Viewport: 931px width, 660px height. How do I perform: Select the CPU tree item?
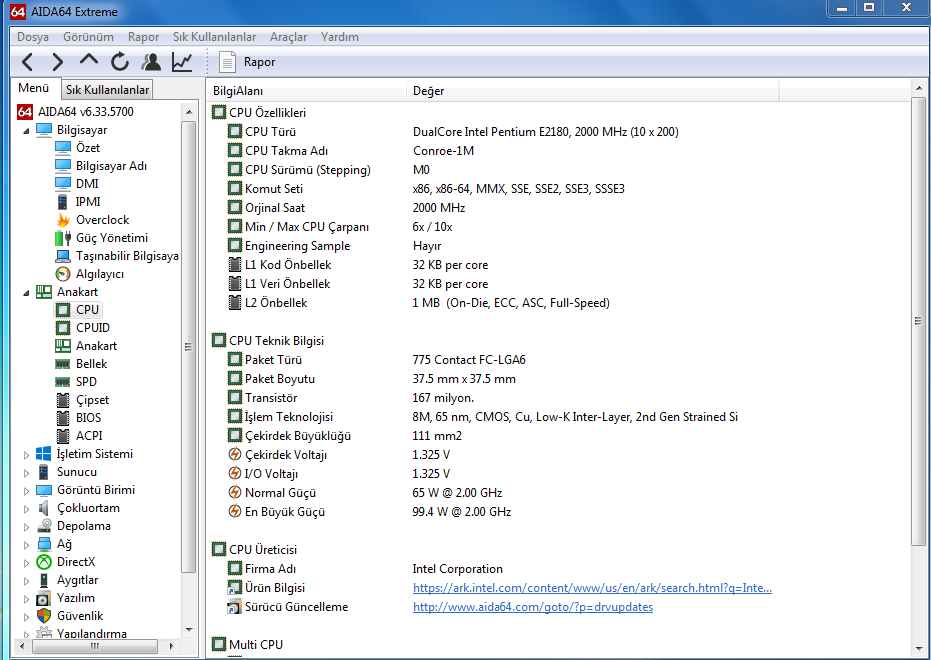[x=87, y=310]
